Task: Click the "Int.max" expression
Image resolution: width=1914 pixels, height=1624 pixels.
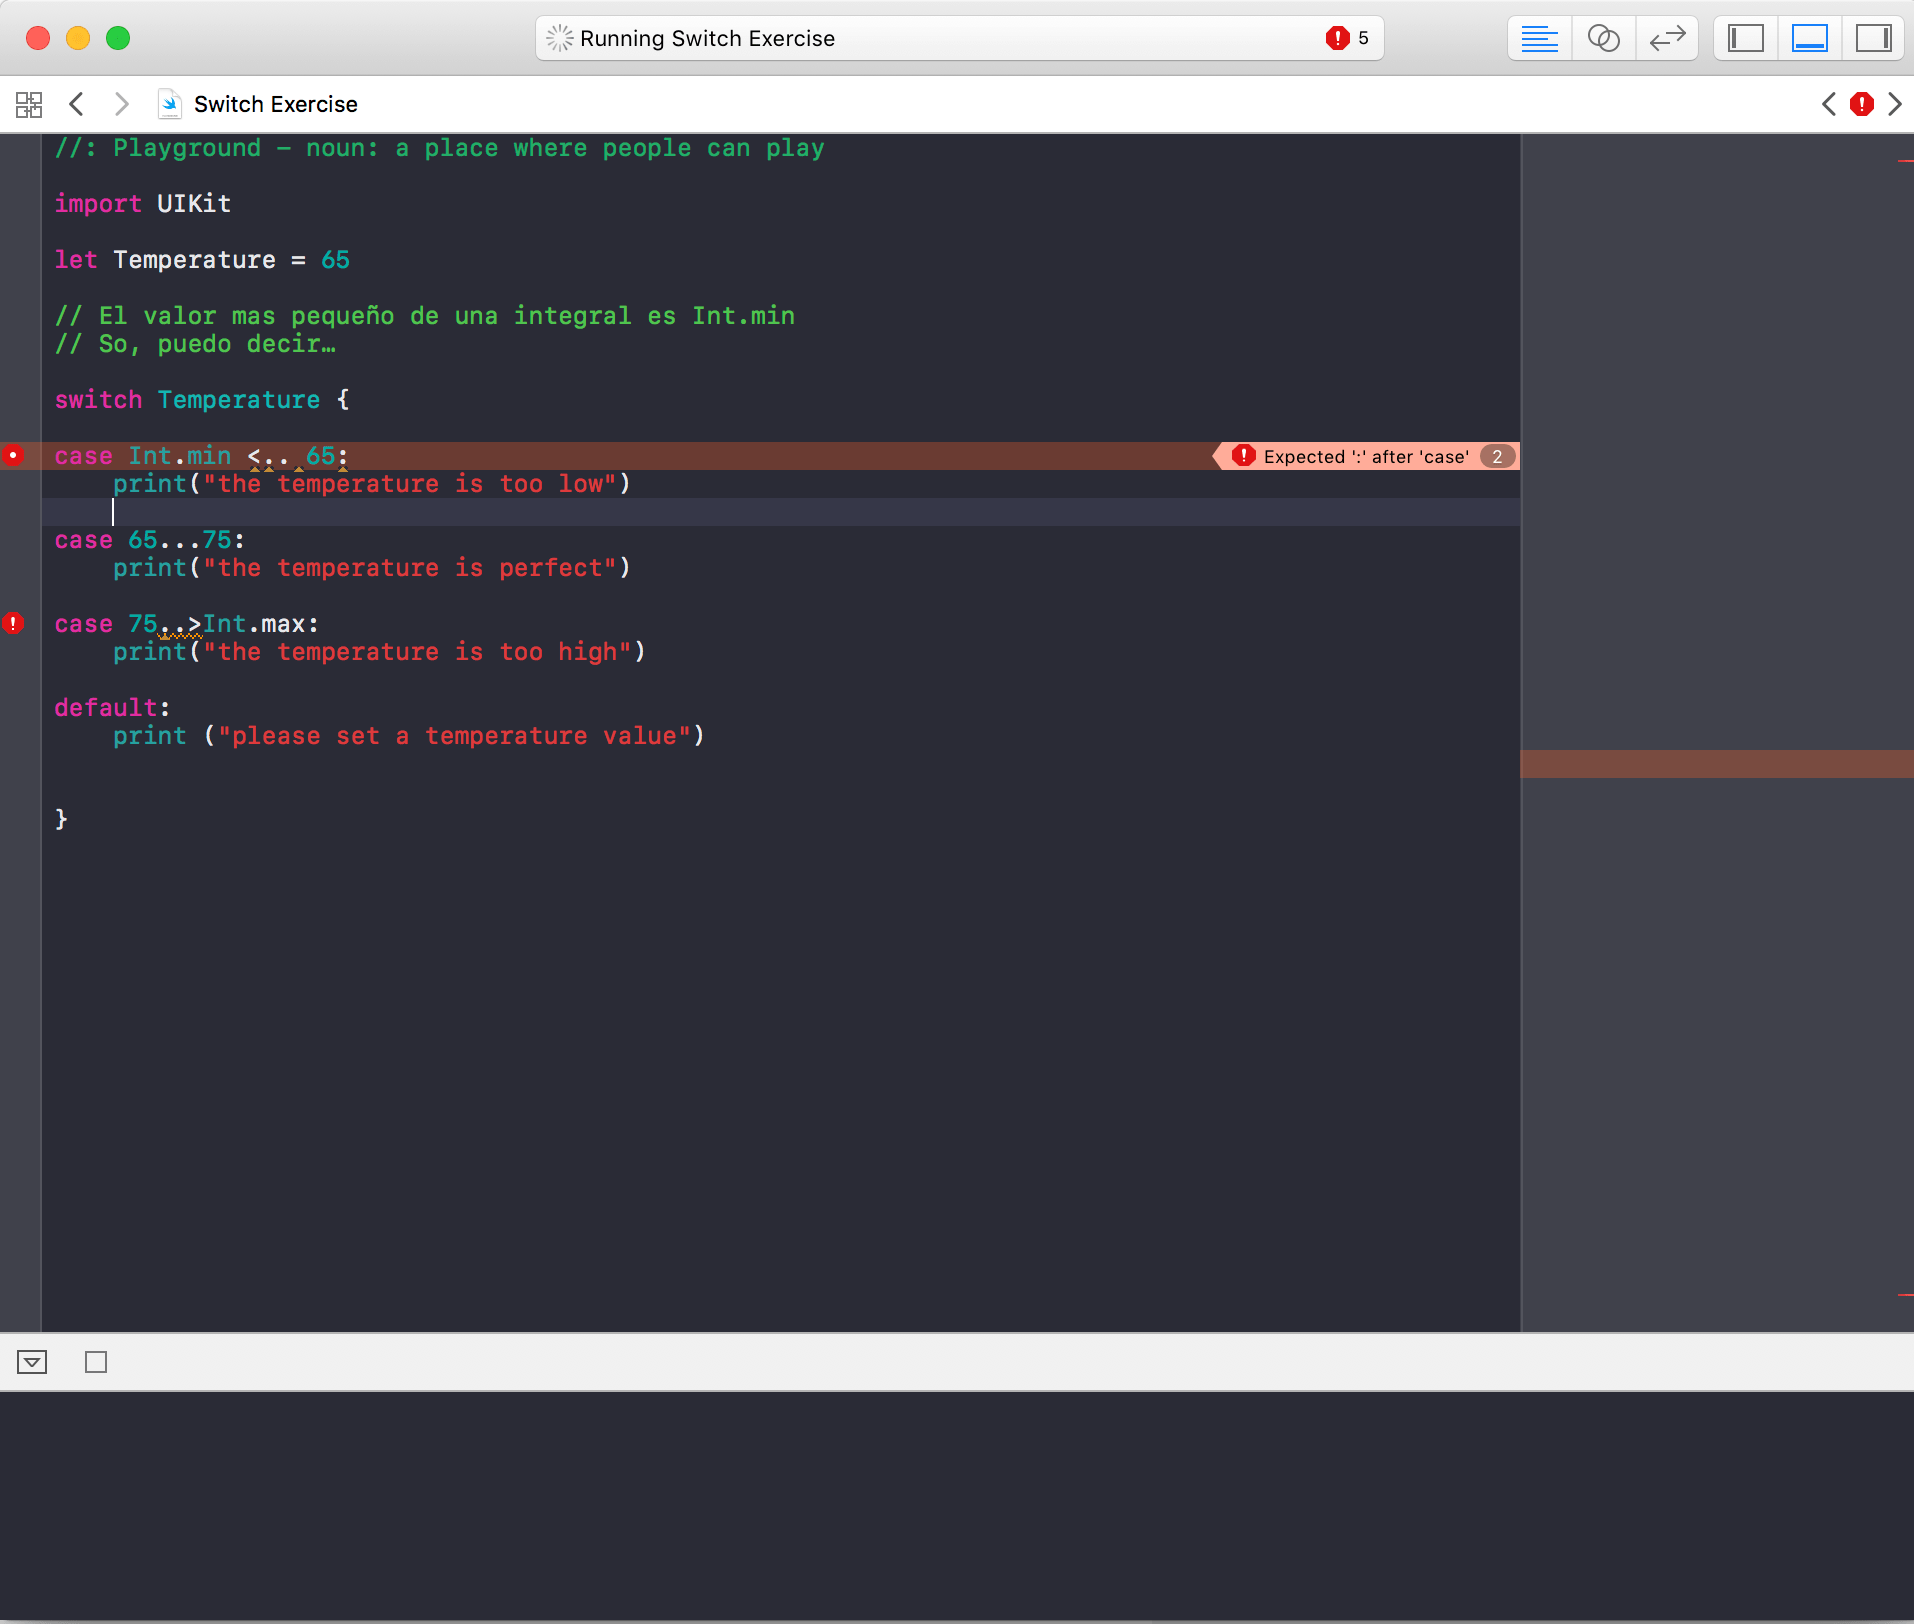Action: 254,624
